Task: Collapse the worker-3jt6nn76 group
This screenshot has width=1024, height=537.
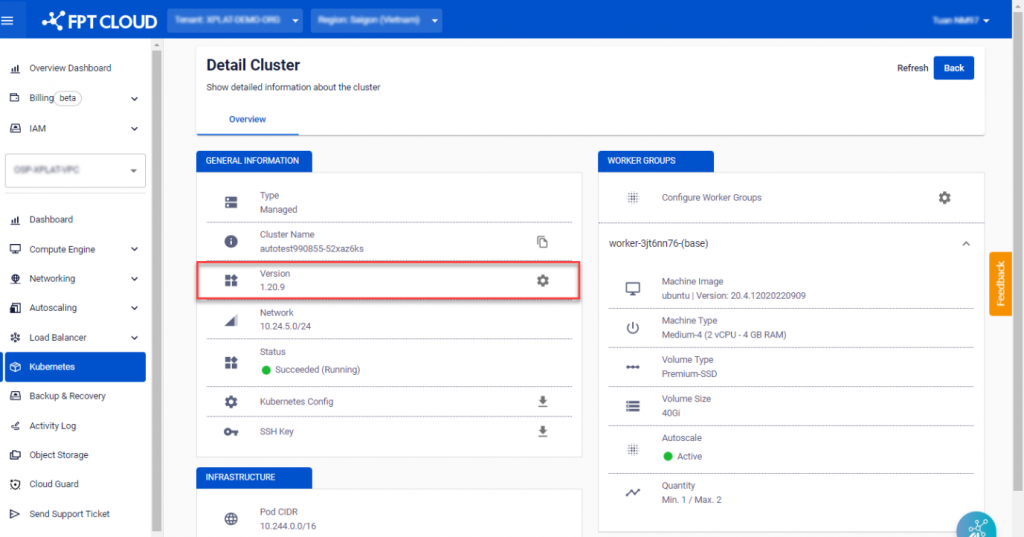Action: [x=966, y=243]
